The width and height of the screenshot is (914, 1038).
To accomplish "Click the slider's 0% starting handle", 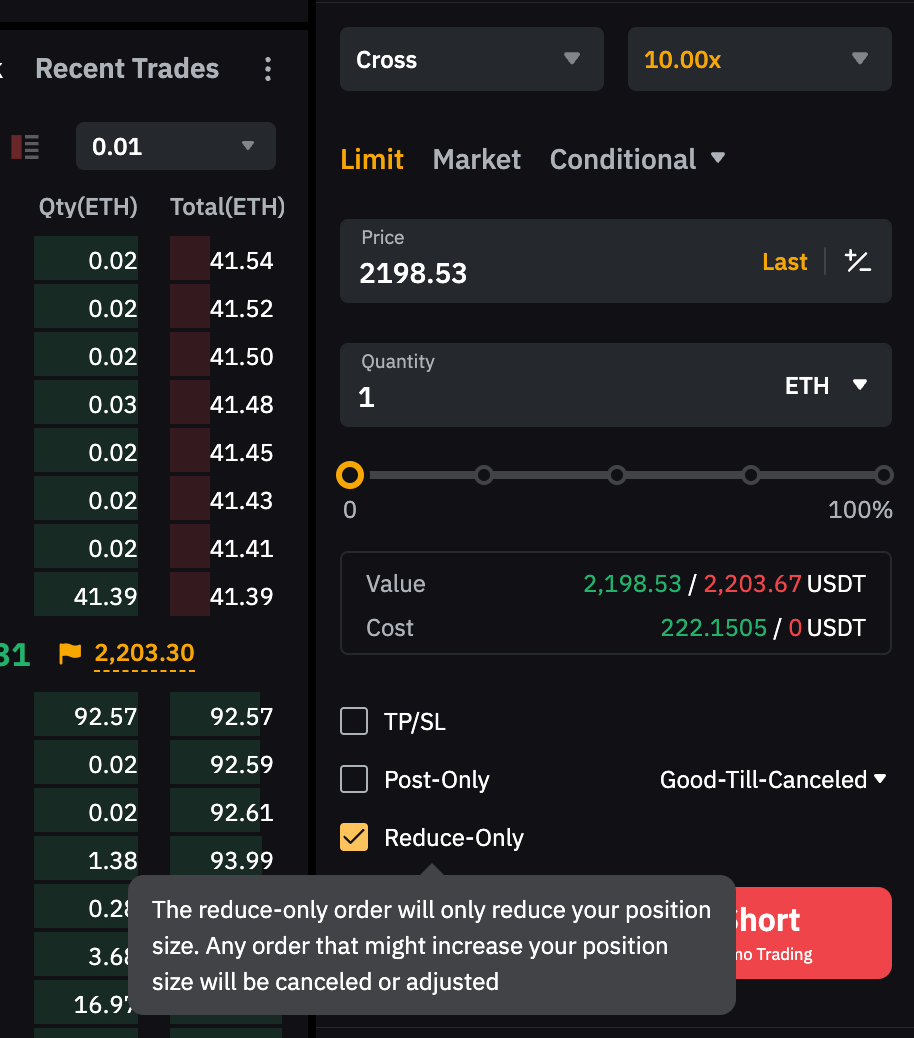I will pos(350,475).
